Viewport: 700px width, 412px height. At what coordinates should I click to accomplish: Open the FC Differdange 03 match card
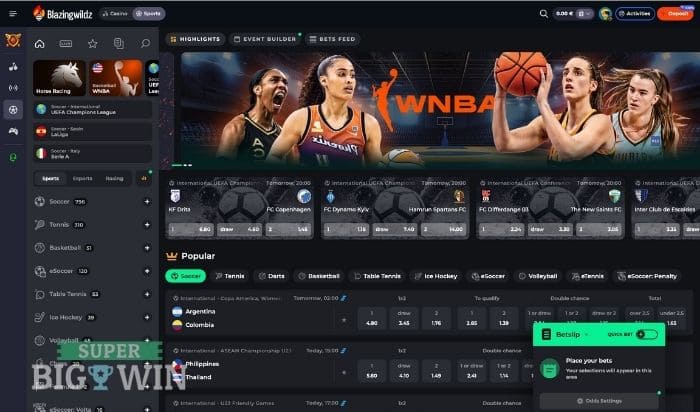[x=550, y=208]
